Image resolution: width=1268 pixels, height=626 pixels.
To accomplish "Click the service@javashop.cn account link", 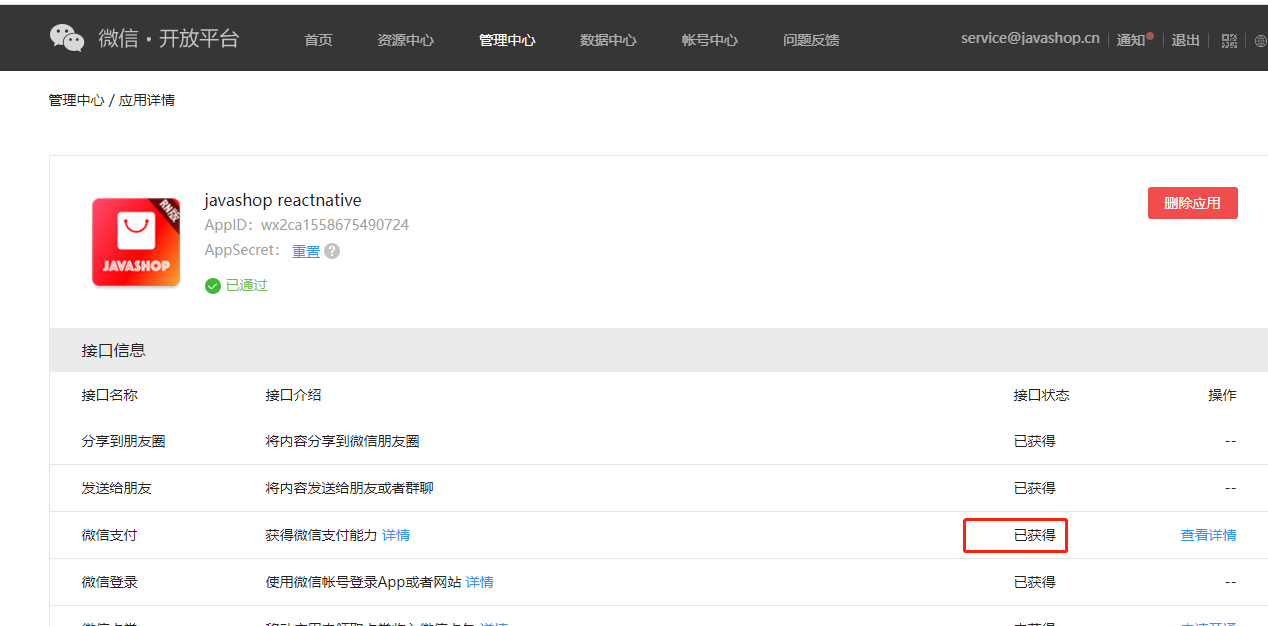I will click(1030, 38).
